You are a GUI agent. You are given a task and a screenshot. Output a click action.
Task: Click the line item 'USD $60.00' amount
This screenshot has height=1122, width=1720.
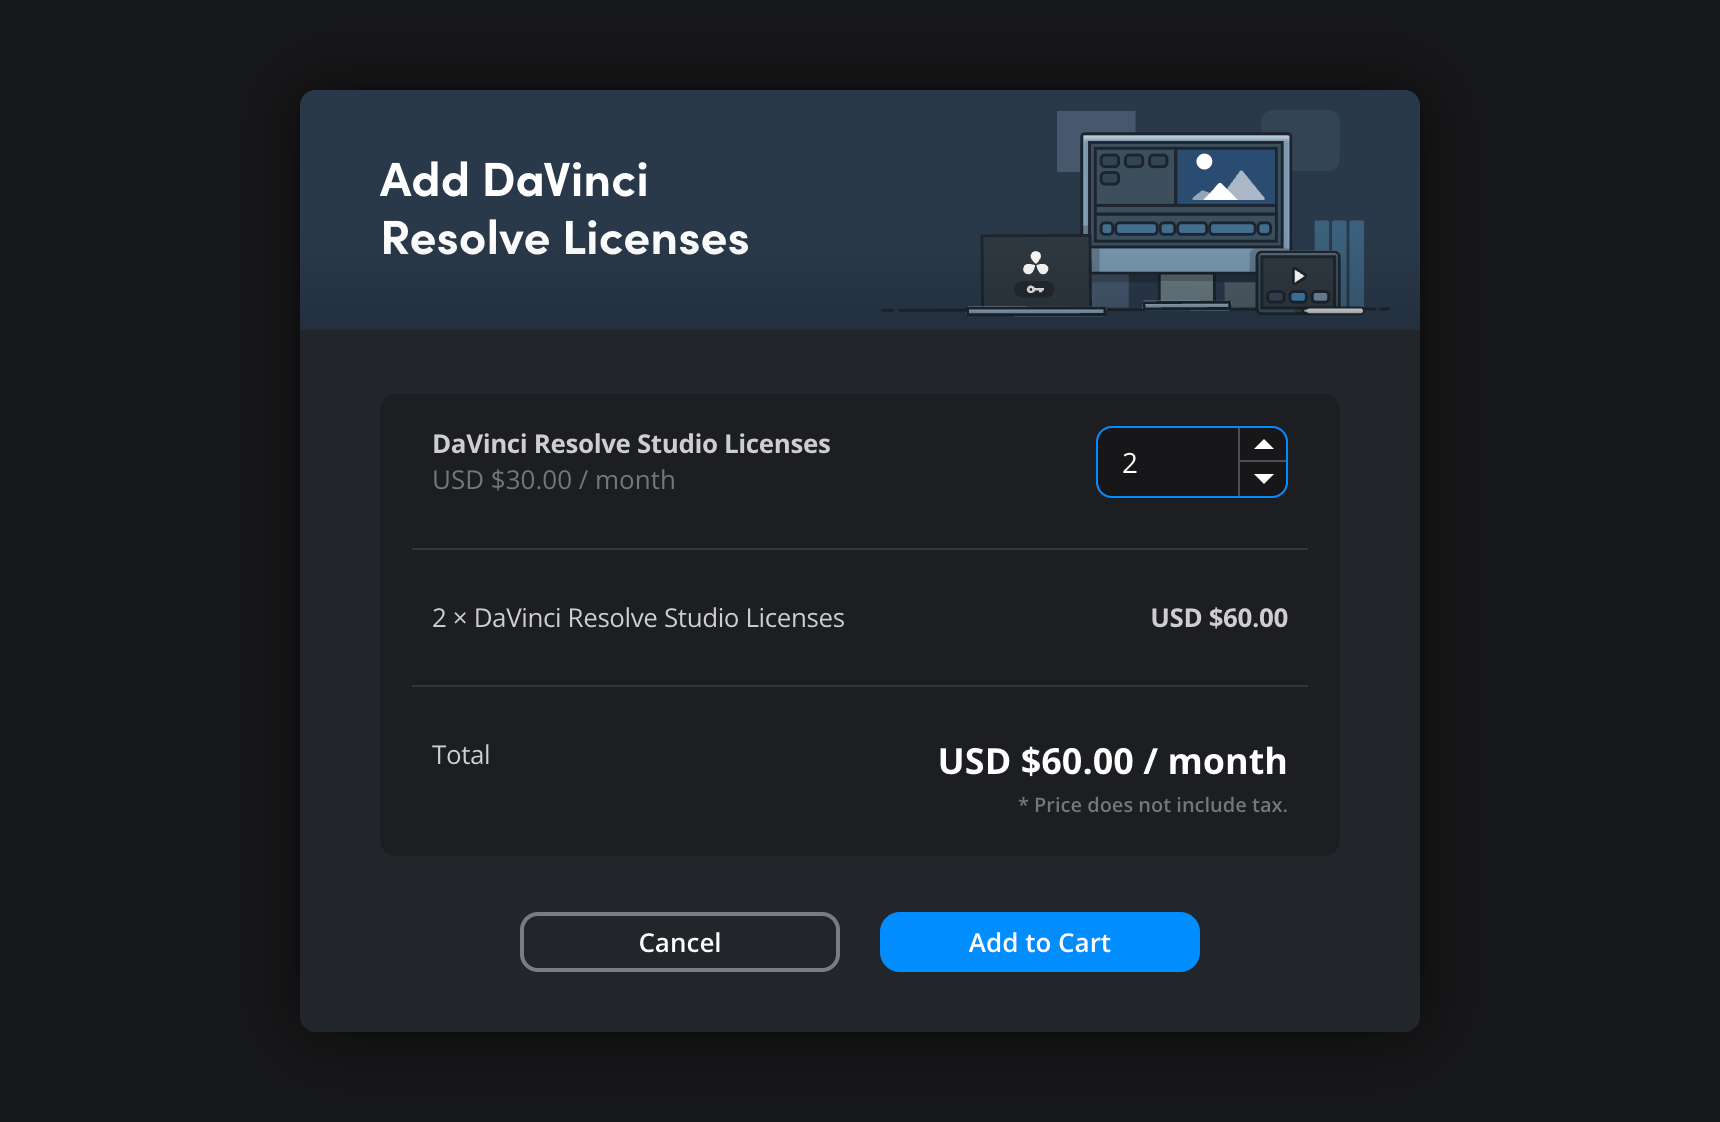pyautogui.click(x=1219, y=618)
